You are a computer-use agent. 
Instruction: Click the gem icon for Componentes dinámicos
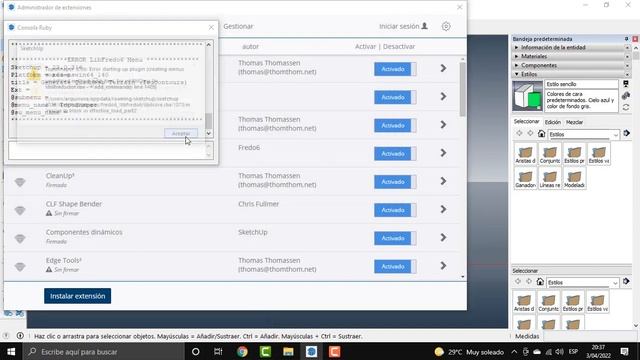(x=20, y=238)
